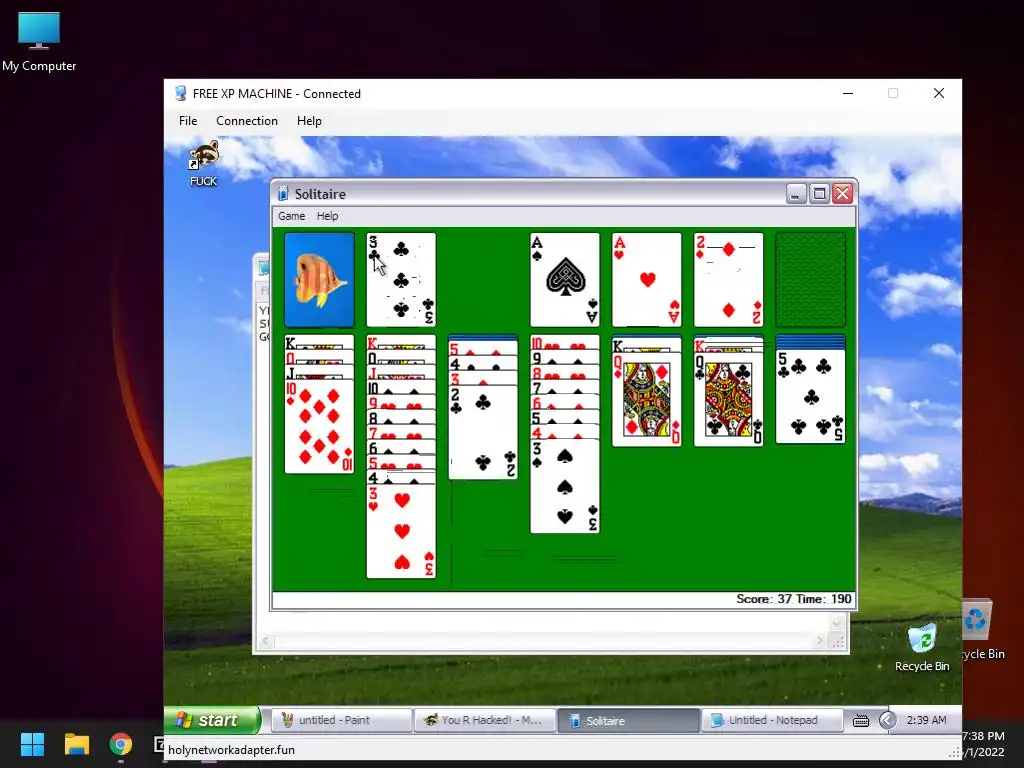Image resolution: width=1024 pixels, height=768 pixels.
Task: Click the empty fourth foundation slot
Action: (x=810, y=280)
